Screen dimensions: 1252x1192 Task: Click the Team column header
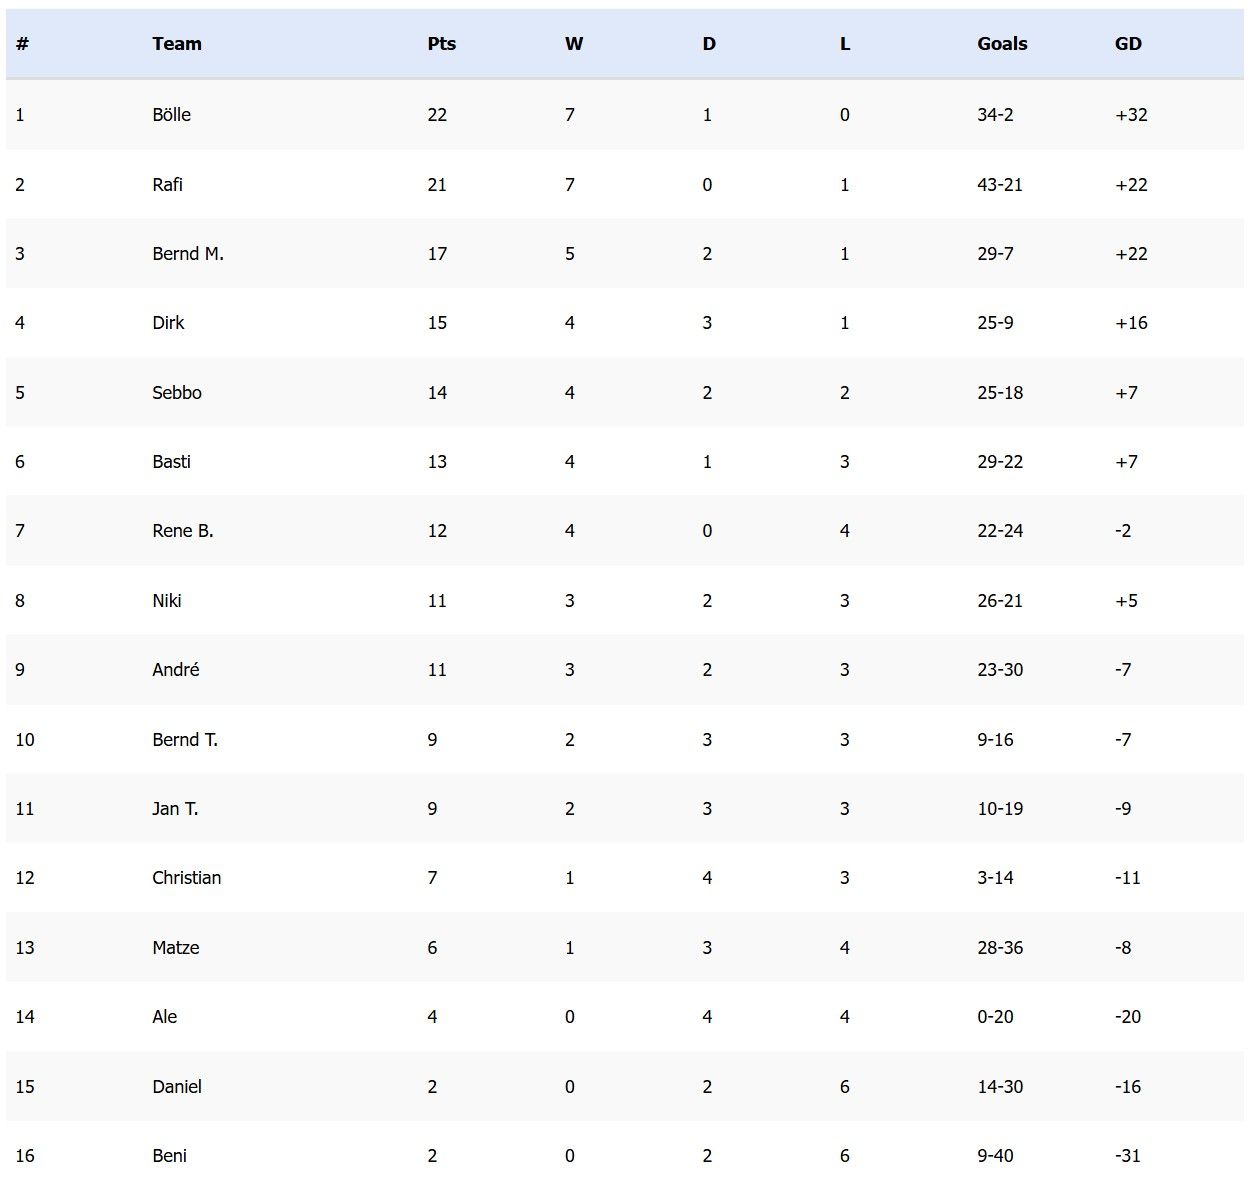(177, 44)
